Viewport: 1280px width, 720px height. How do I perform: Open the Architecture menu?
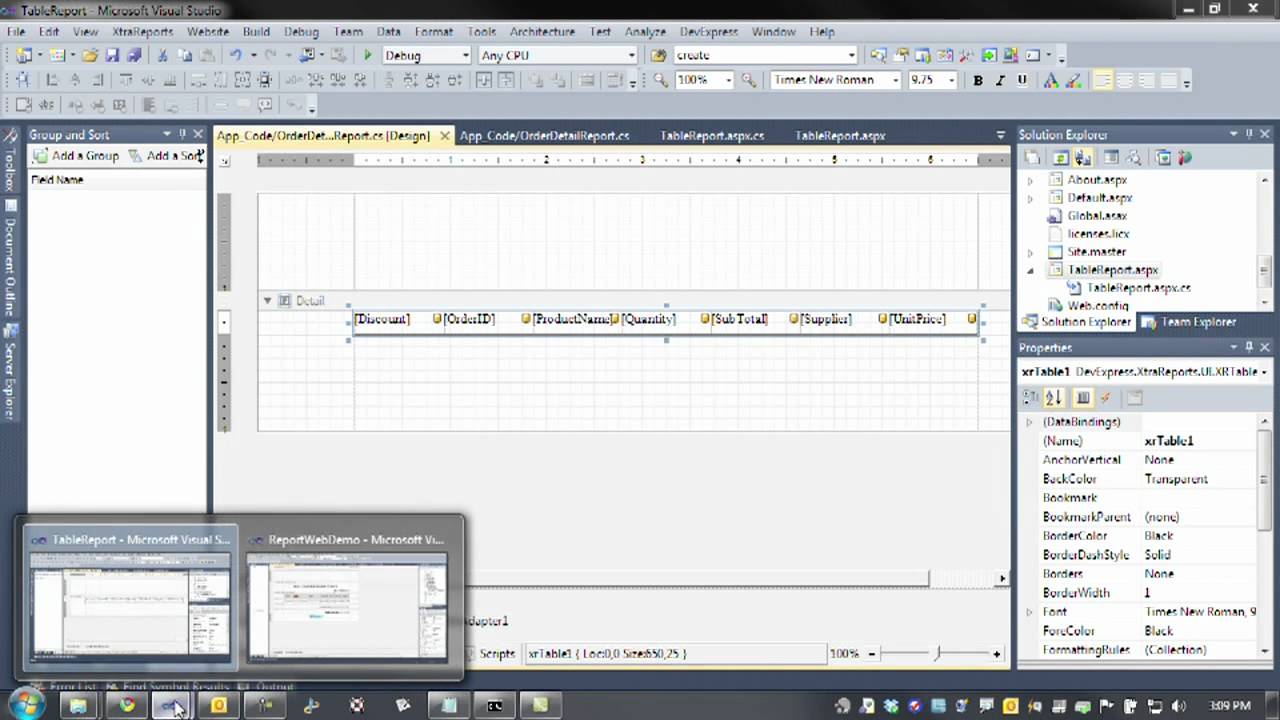(542, 32)
